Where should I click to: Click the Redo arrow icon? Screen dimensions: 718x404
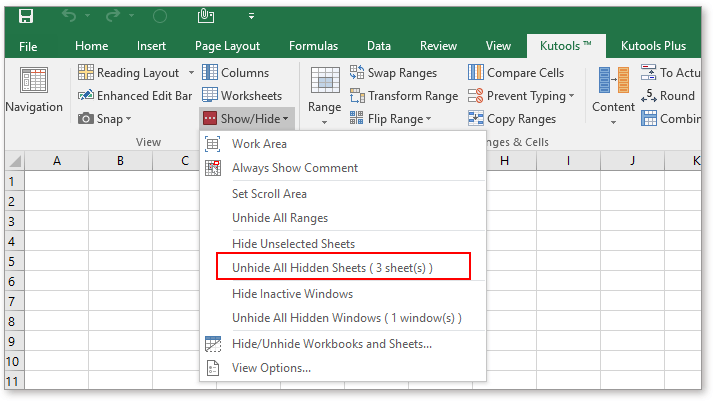coord(113,16)
